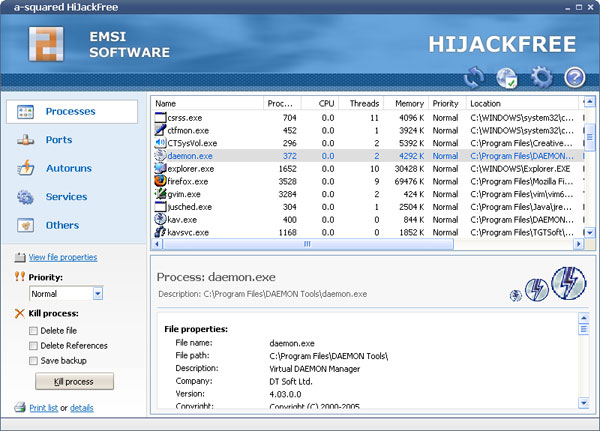Click the Print list link
The width and height of the screenshot is (600, 431).
coord(44,408)
